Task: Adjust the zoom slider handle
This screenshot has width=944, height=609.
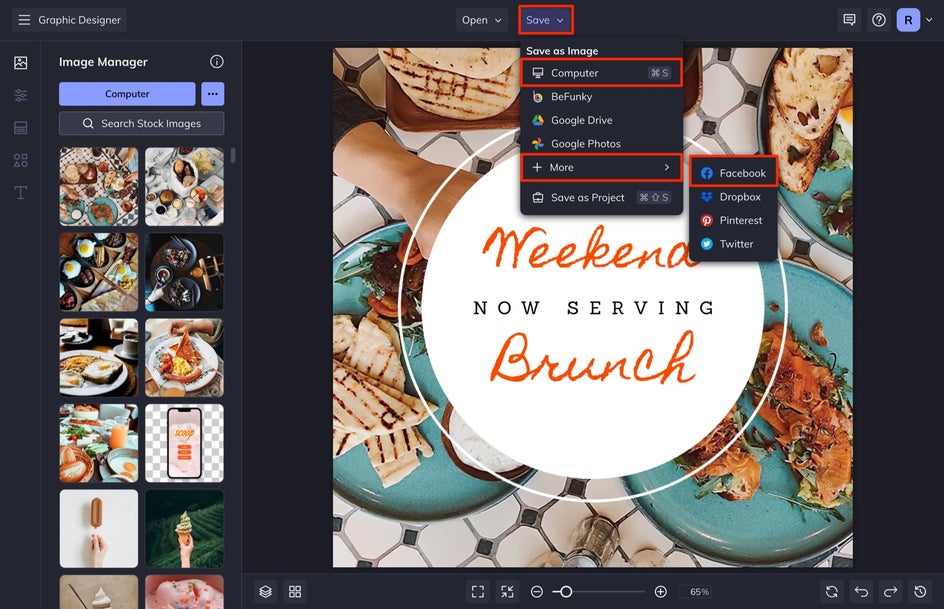Action: [565, 592]
